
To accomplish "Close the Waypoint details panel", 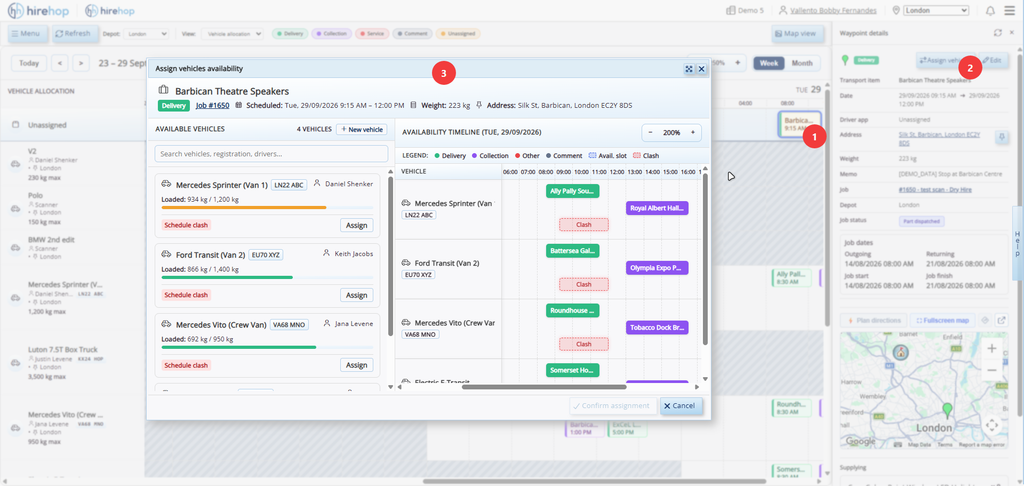I will 1012,33.
